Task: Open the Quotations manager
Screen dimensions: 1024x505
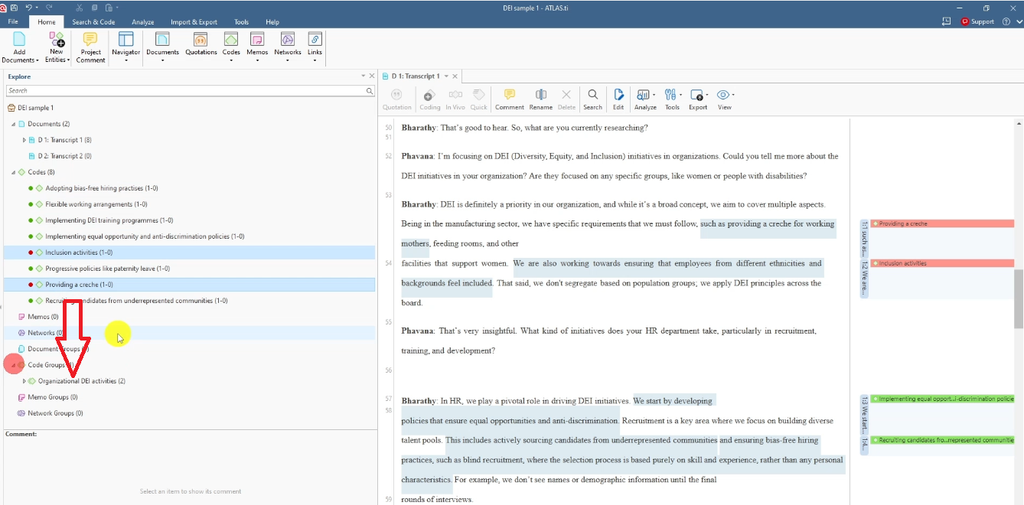Action: click(200, 44)
